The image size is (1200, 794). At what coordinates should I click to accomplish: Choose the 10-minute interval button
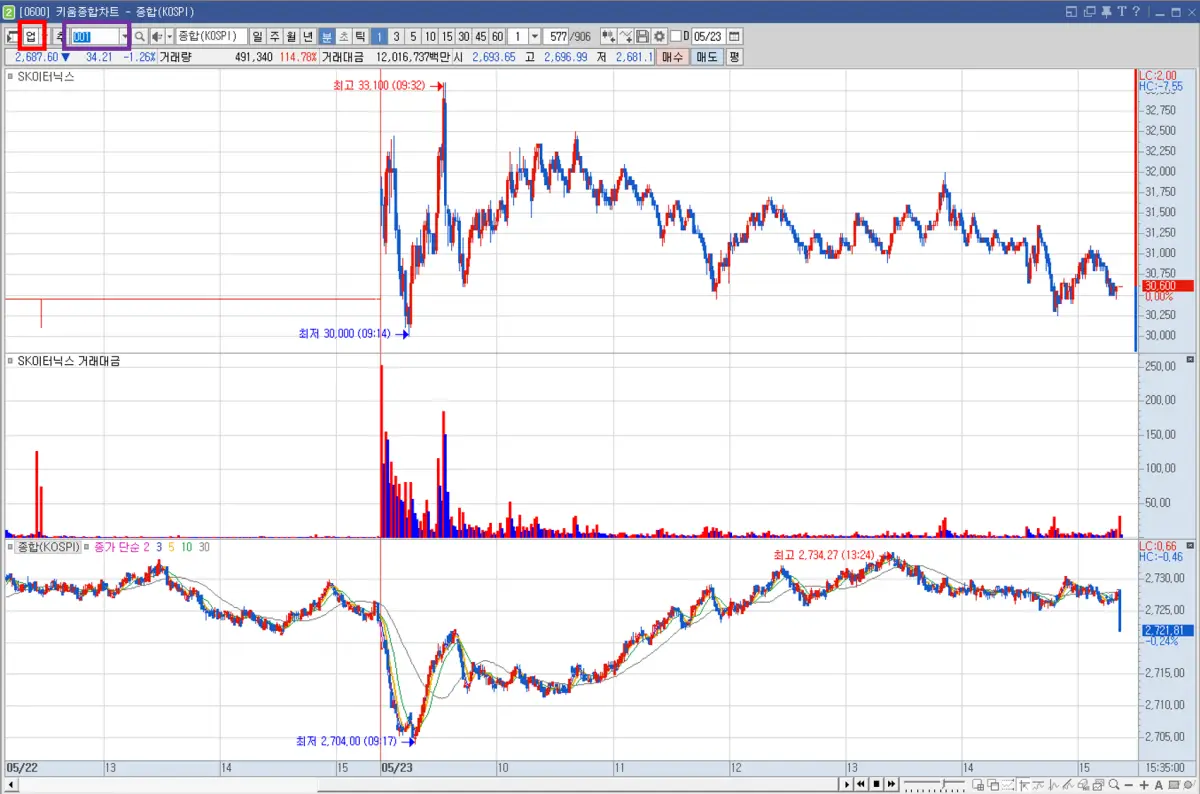tap(430, 36)
